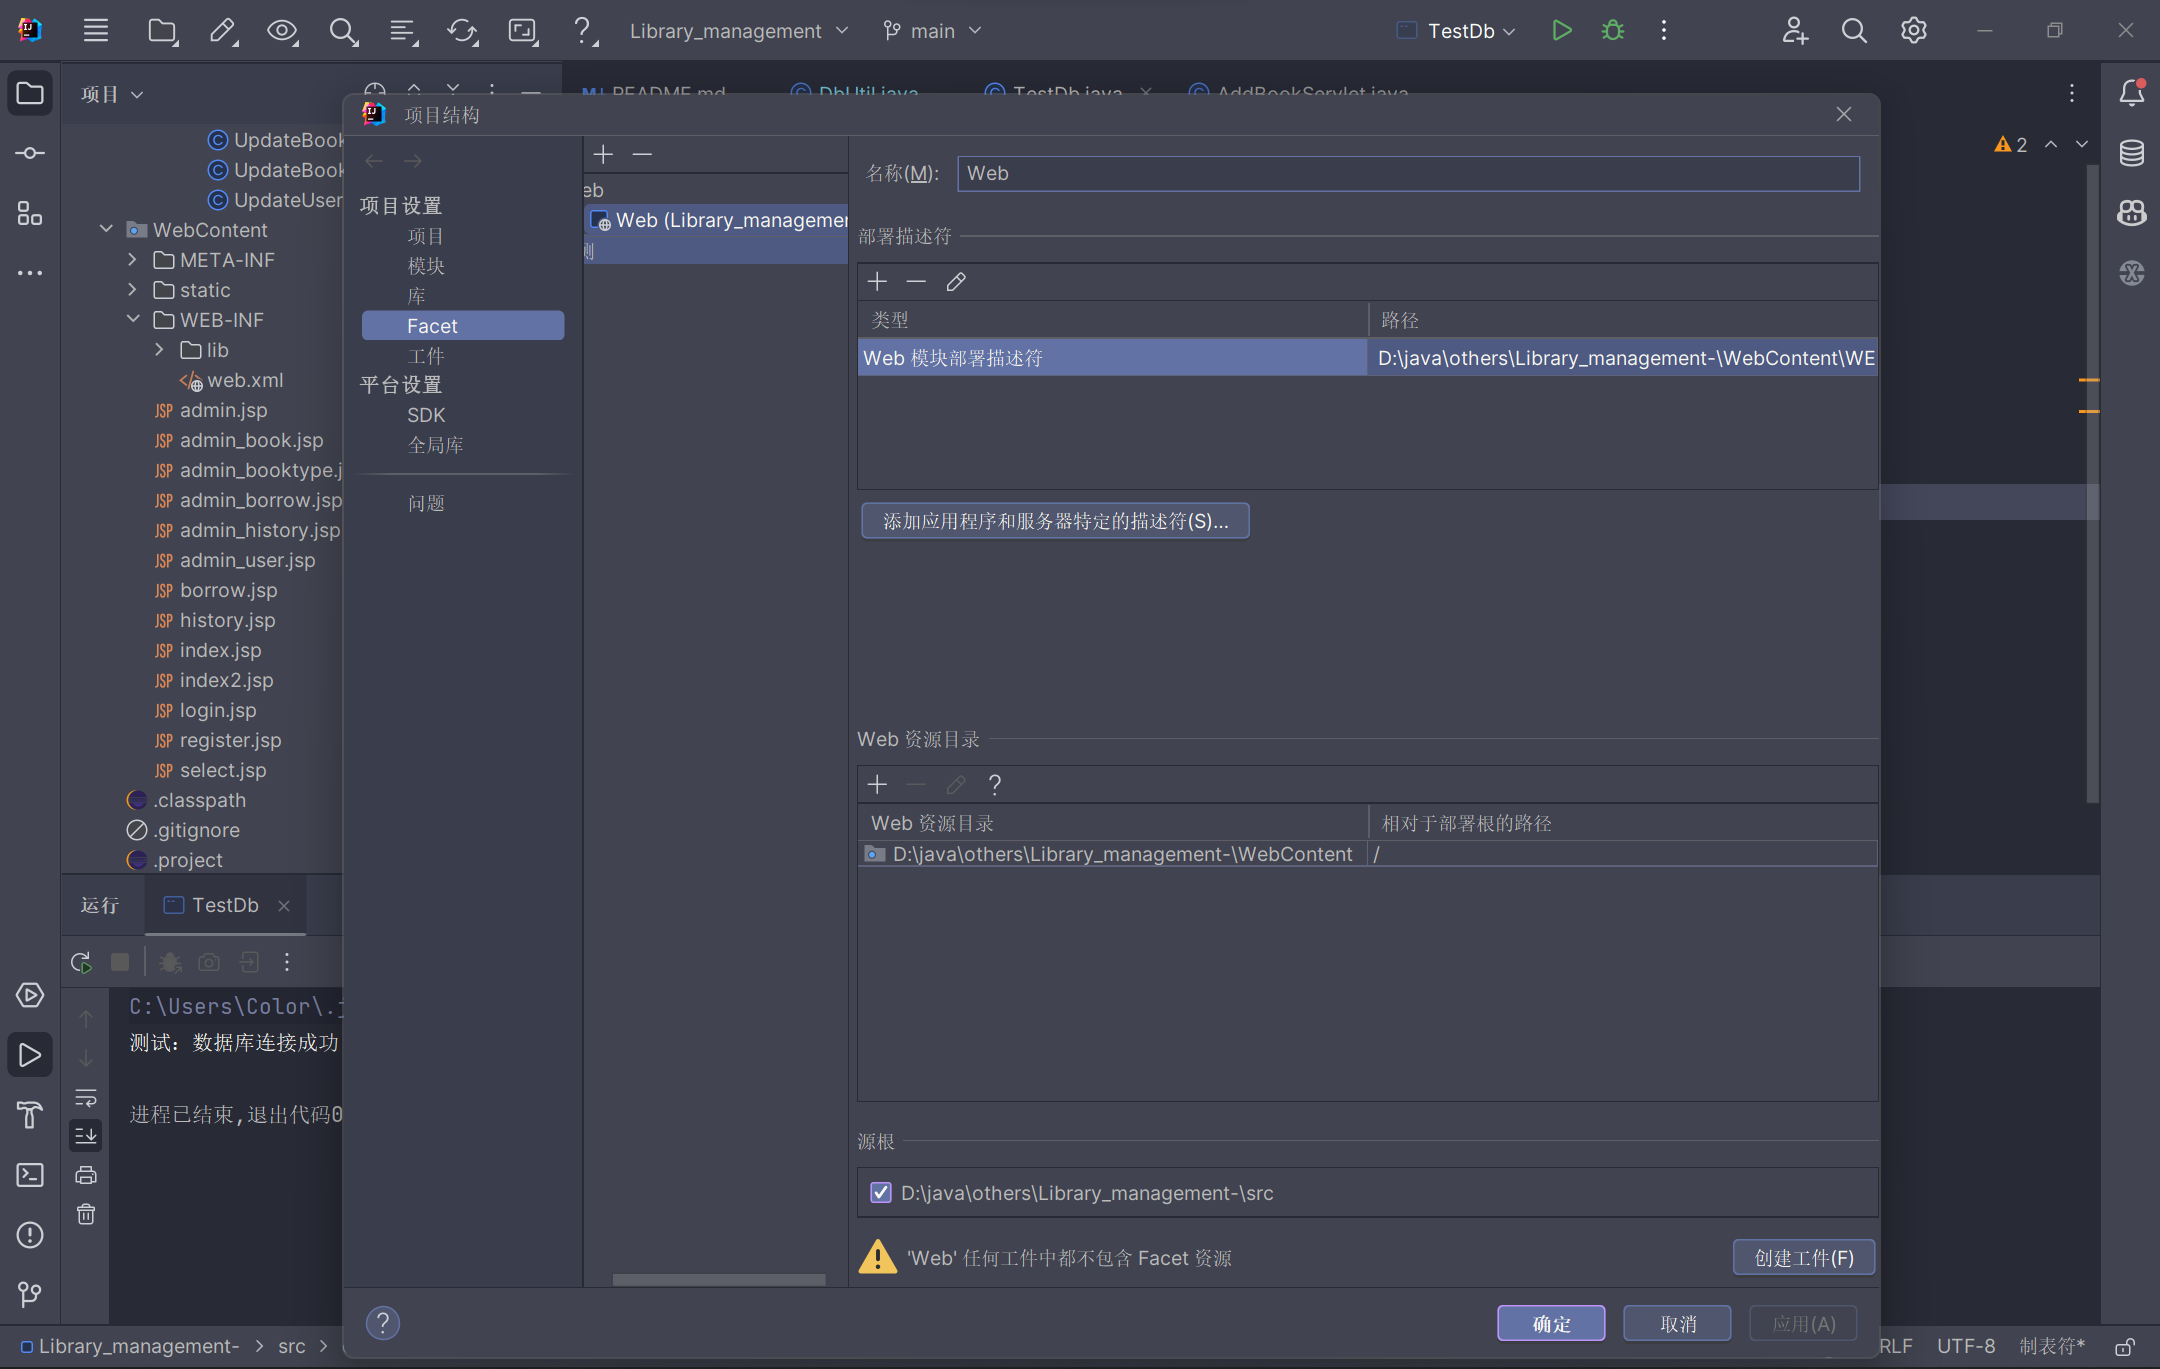Expand the META-INF folder
This screenshot has width=2160, height=1369.
133,260
